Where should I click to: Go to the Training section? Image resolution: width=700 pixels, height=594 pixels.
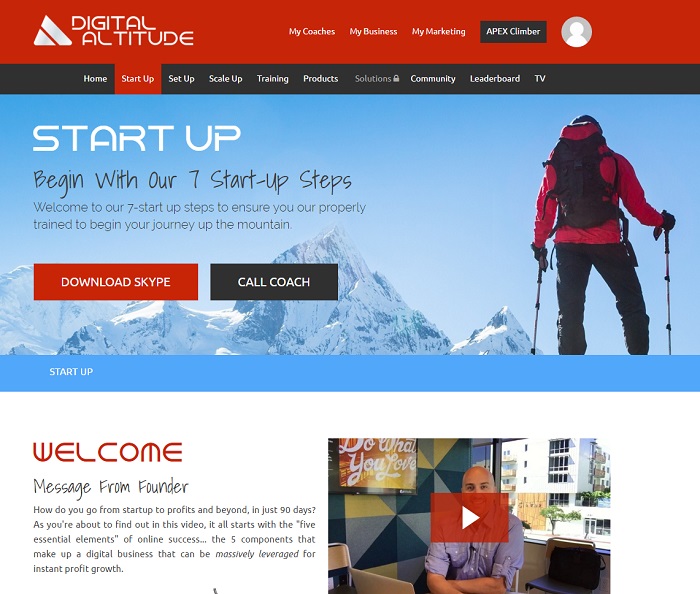[272, 79]
